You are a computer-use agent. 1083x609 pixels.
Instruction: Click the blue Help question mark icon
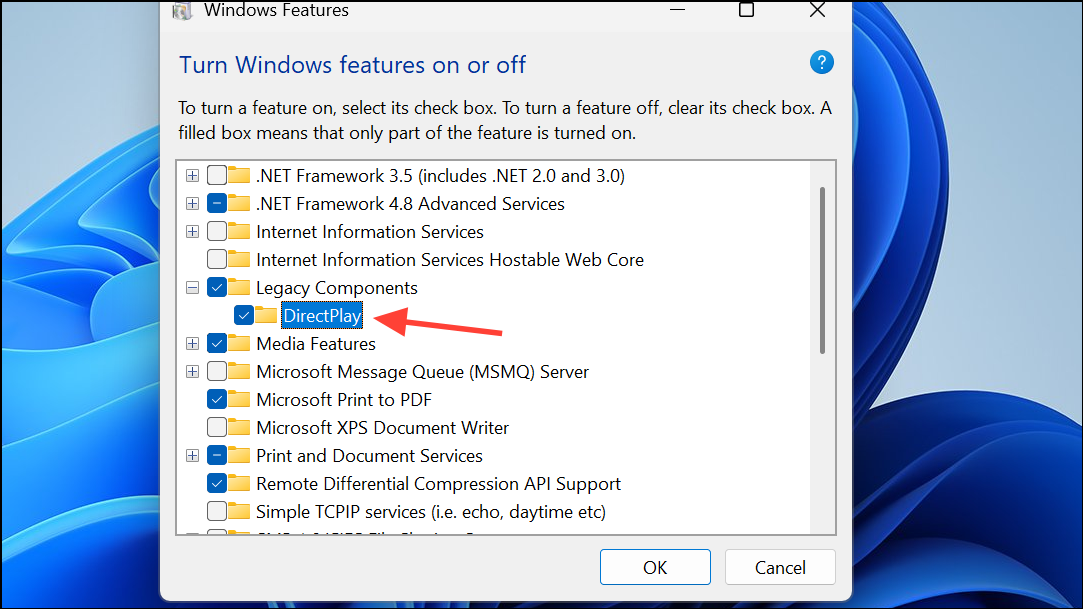(821, 62)
